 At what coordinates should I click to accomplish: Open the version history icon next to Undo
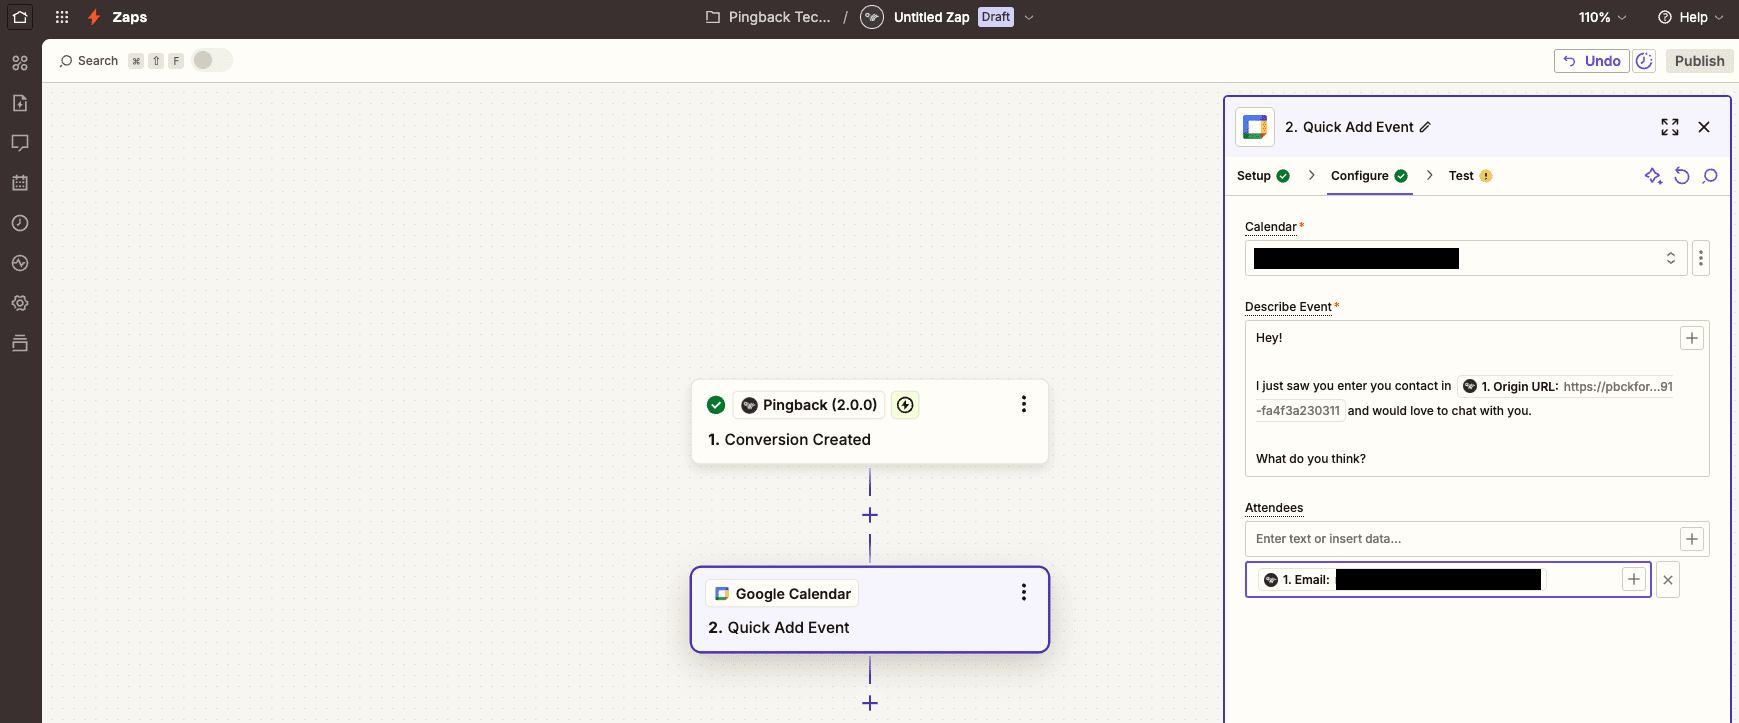click(x=1644, y=61)
